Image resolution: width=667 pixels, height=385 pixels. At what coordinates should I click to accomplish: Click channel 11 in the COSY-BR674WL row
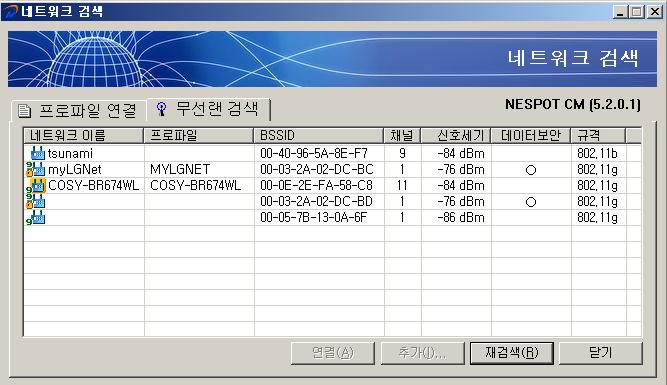[x=402, y=185]
